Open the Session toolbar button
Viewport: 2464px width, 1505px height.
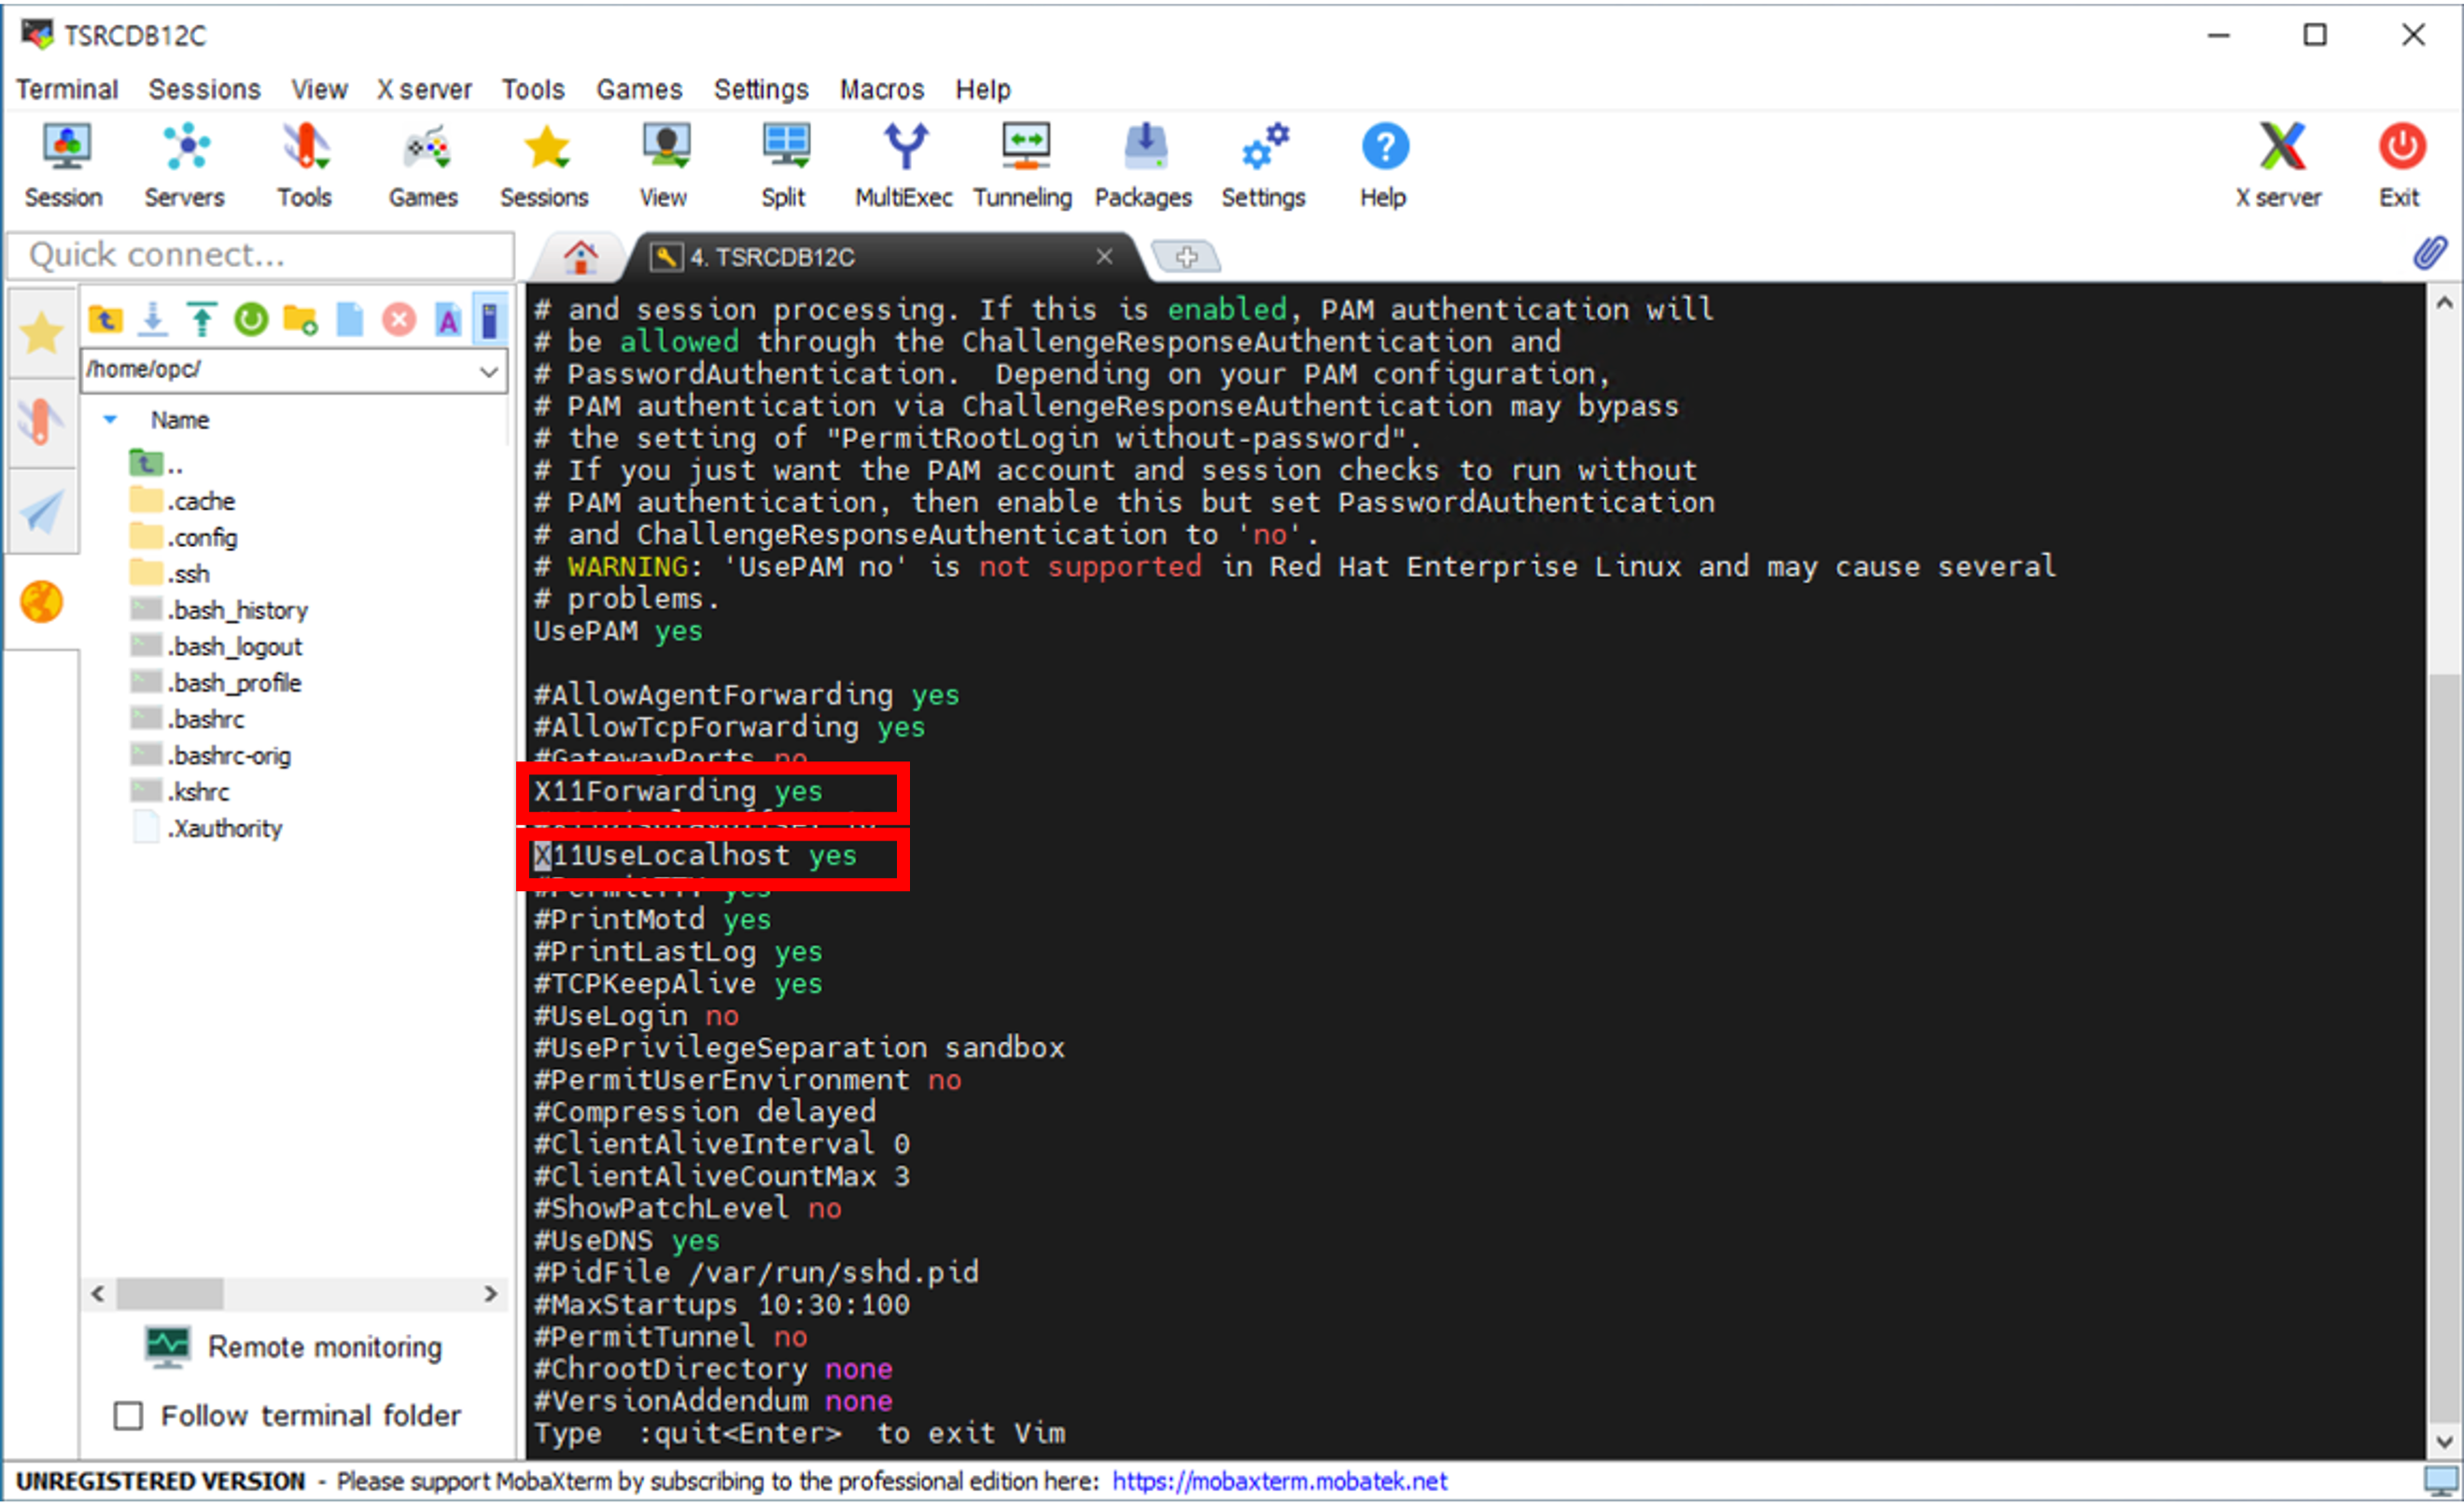pos(65,165)
